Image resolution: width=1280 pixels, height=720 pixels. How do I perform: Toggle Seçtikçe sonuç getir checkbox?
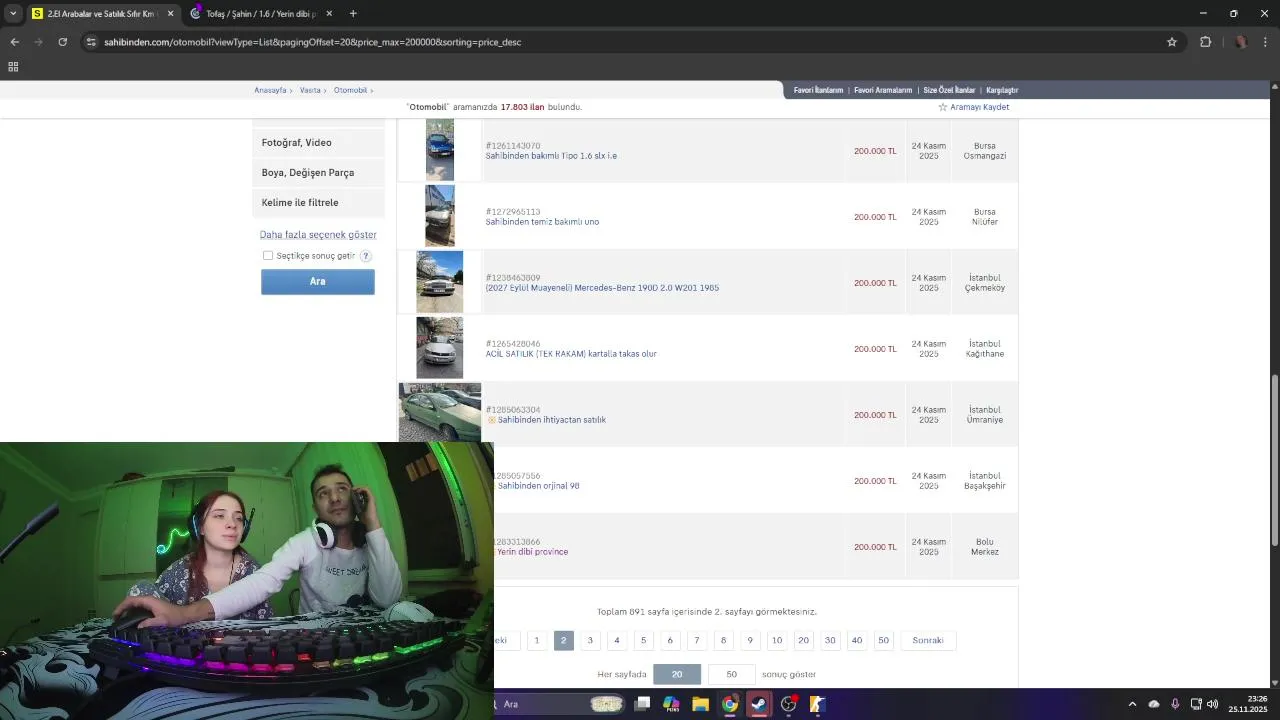[x=268, y=256]
